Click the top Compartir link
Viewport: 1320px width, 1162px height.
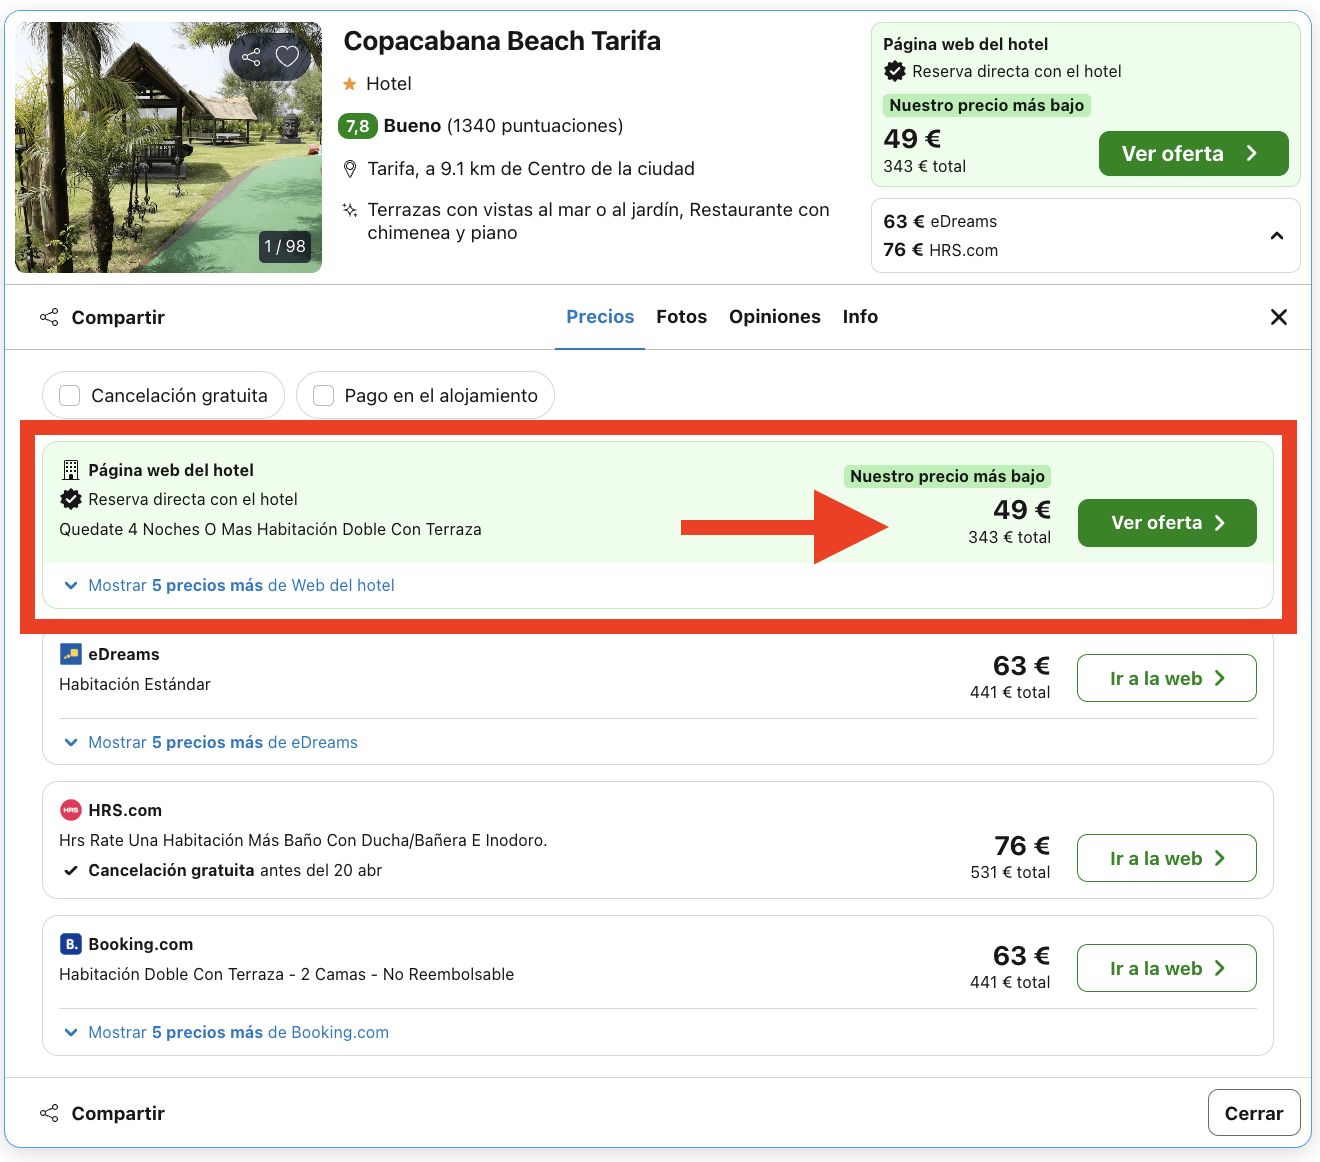118,317
